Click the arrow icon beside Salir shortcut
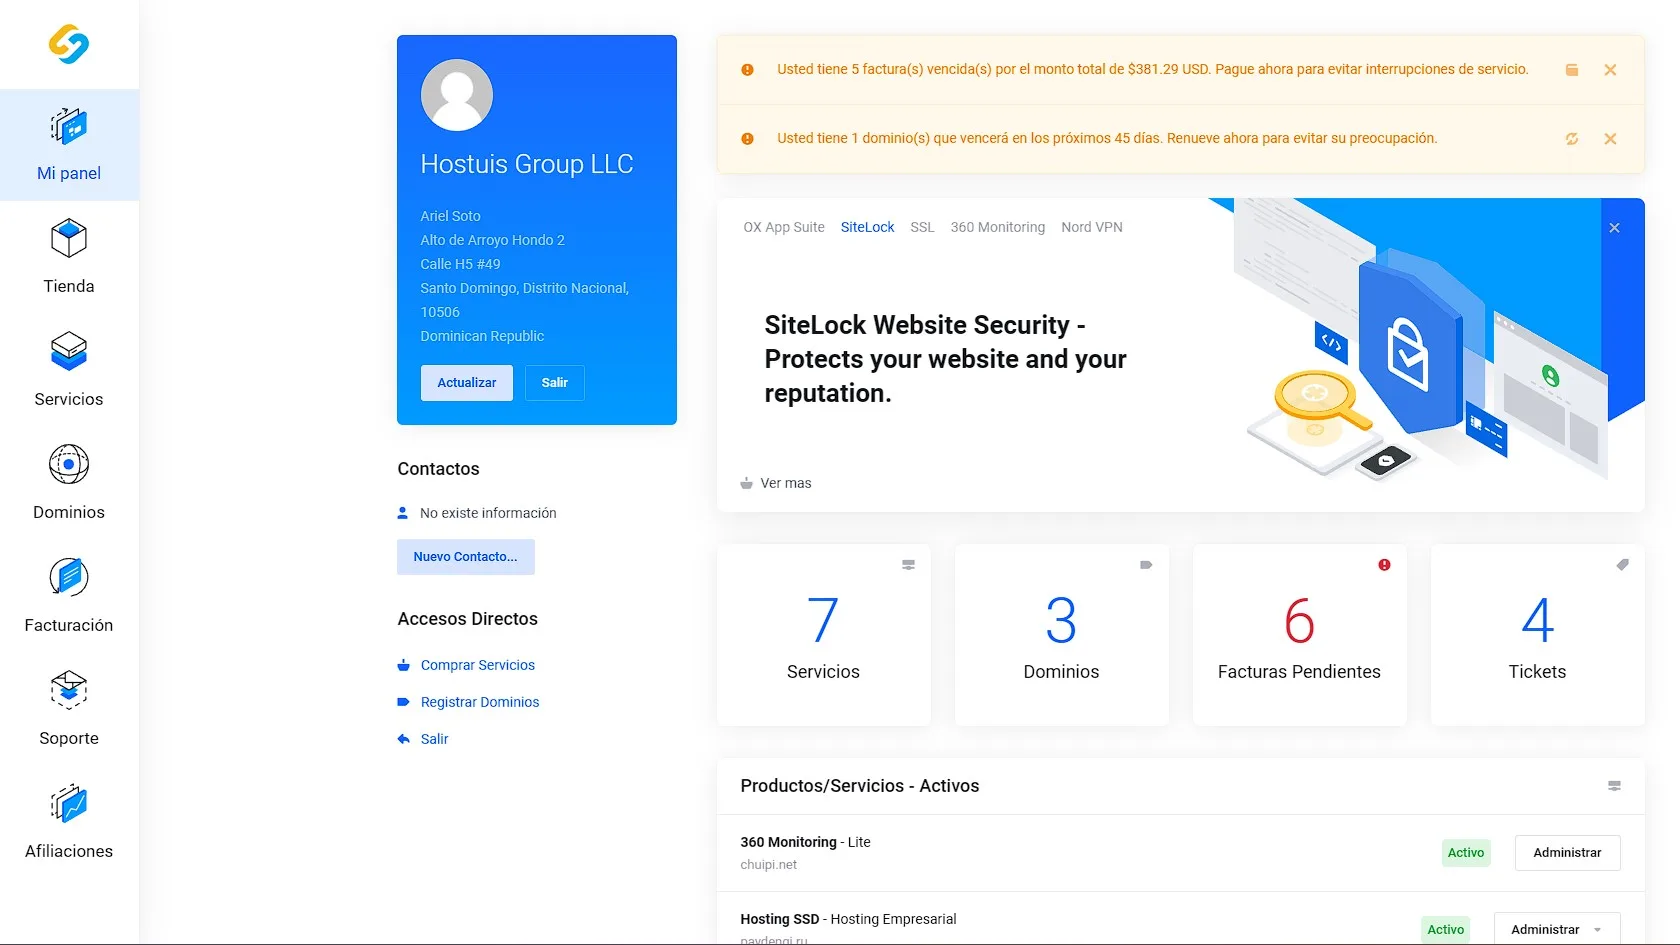This screenshot has height=945, width=1680. (403, 739)
